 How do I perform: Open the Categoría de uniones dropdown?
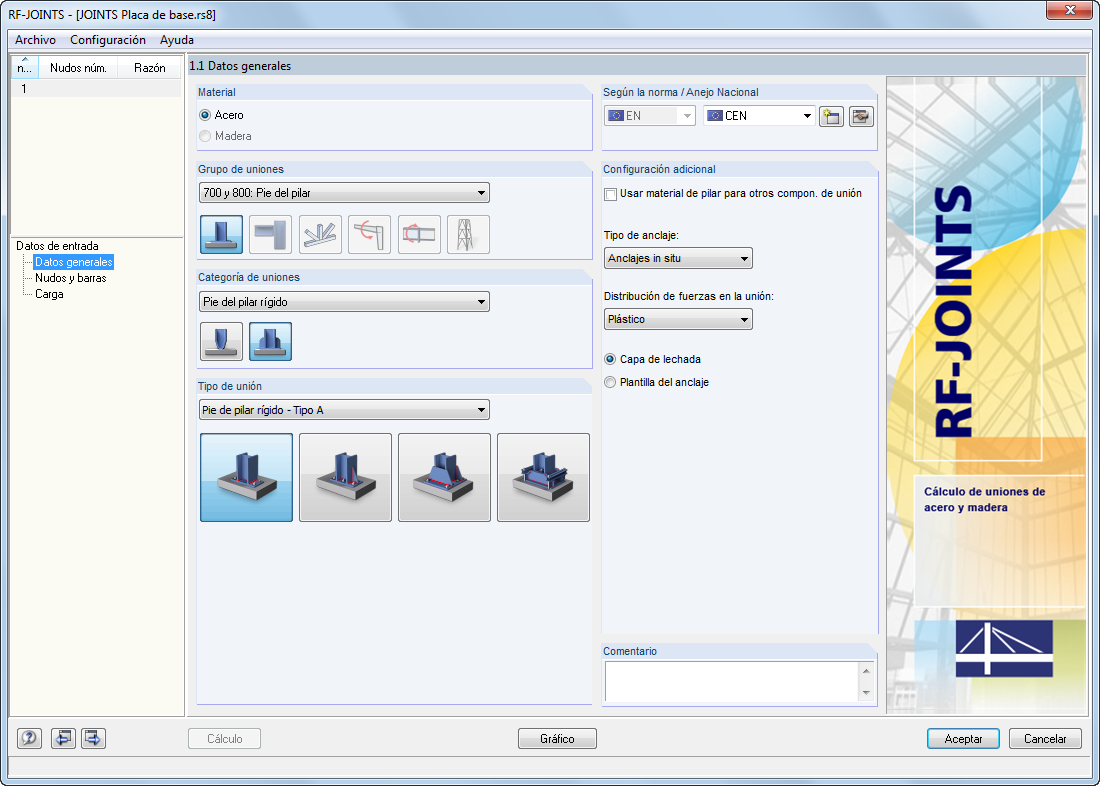pyautogui.click(x=344, y=302)
